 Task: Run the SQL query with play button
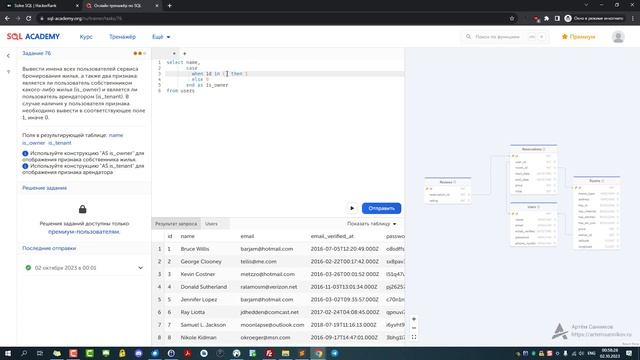click(352, 208)
